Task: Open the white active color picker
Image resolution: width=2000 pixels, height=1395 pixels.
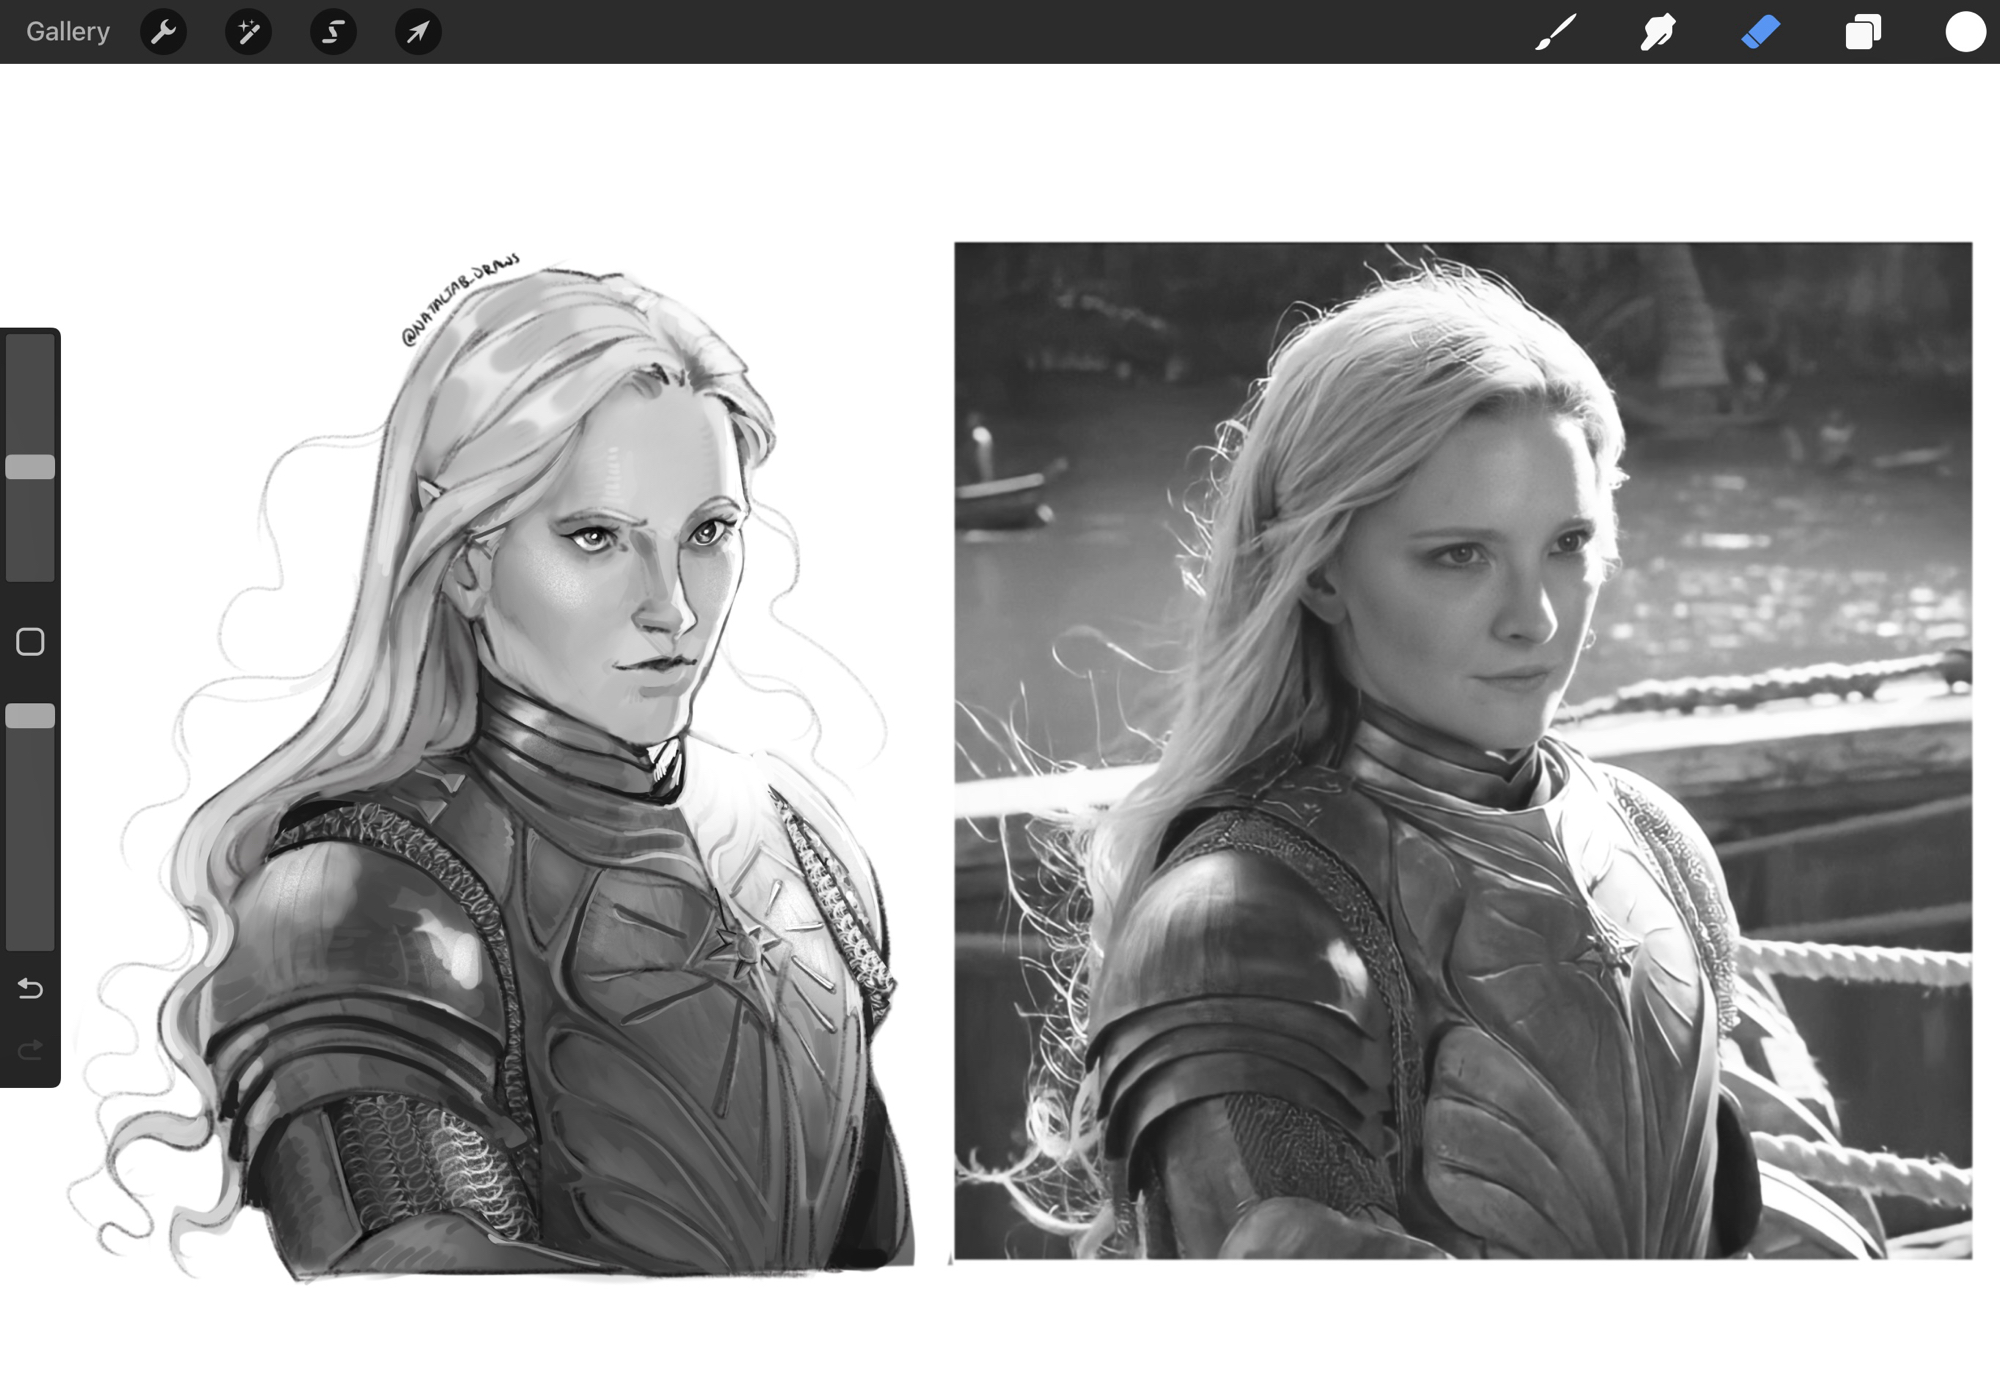Action: [x=1965, y=32]
